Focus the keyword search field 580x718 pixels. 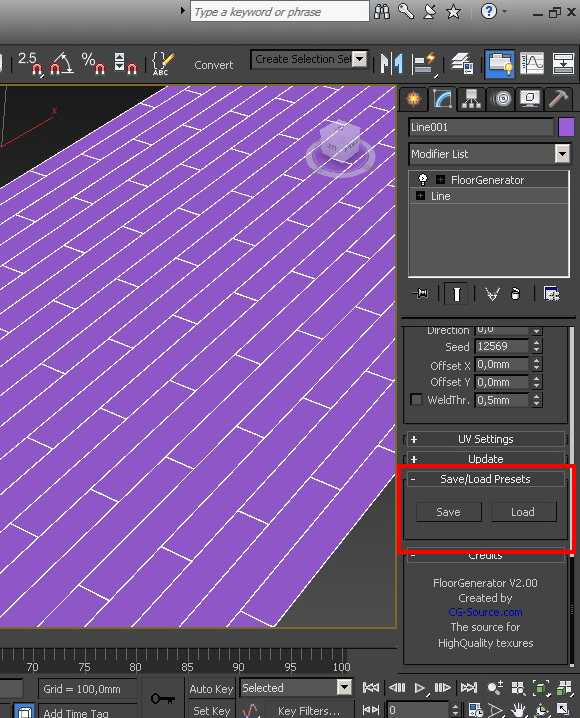279,11
